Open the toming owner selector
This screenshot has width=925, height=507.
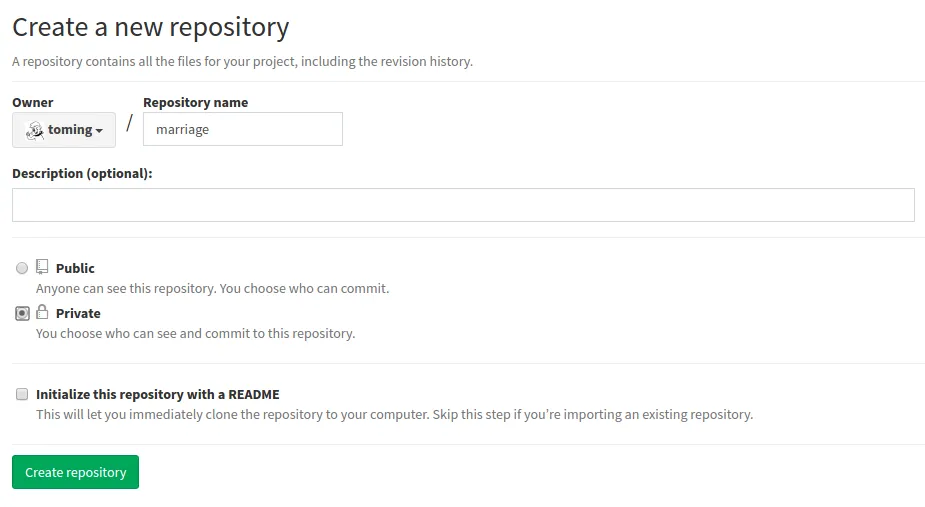tap(64, 130)
